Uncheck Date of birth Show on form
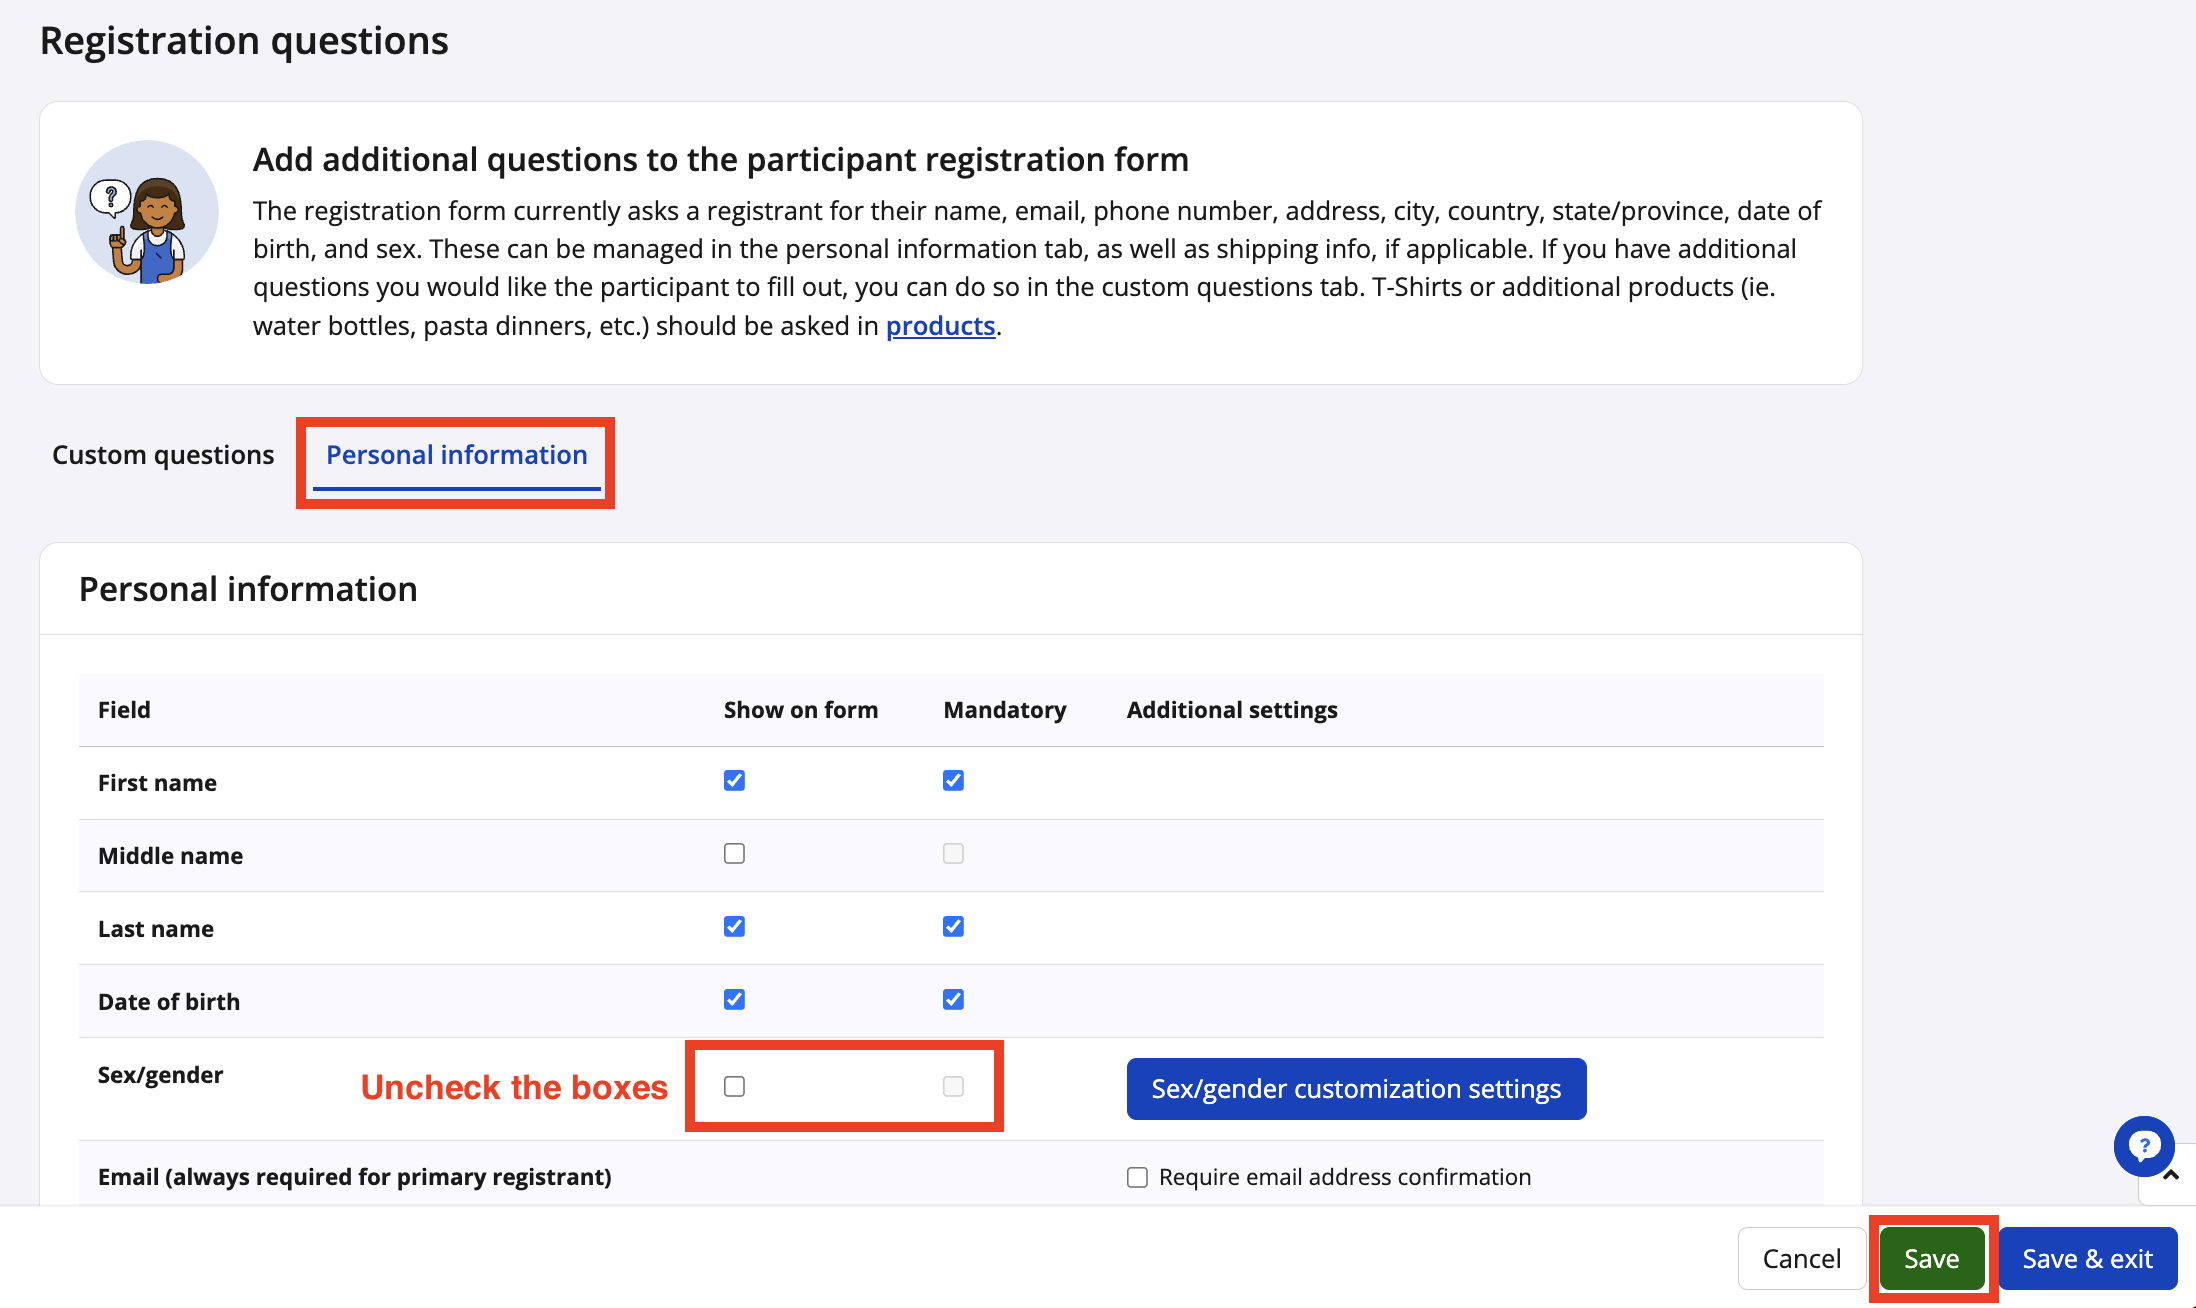 [x=734, y=1000]
